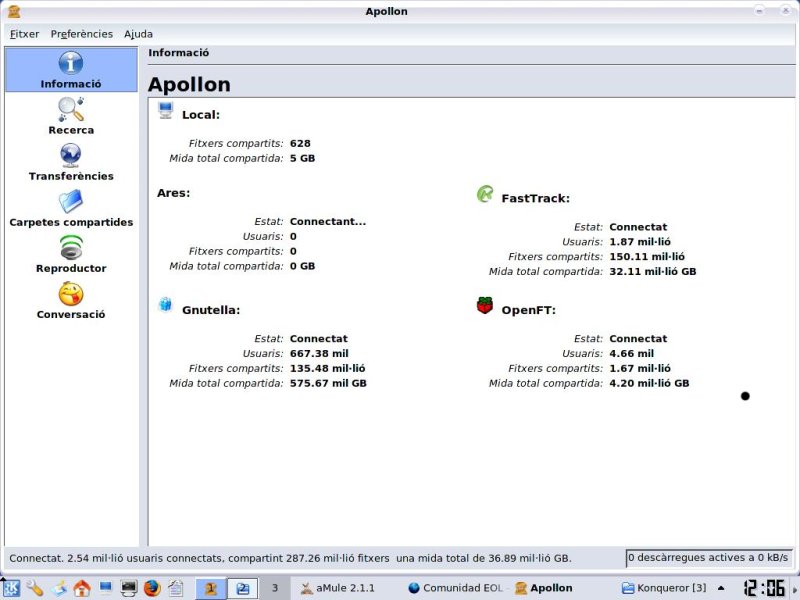Click OpenFT size '4.20 mil·lió GB'
This screenshot has width=800, height=600.
(649, 383)
